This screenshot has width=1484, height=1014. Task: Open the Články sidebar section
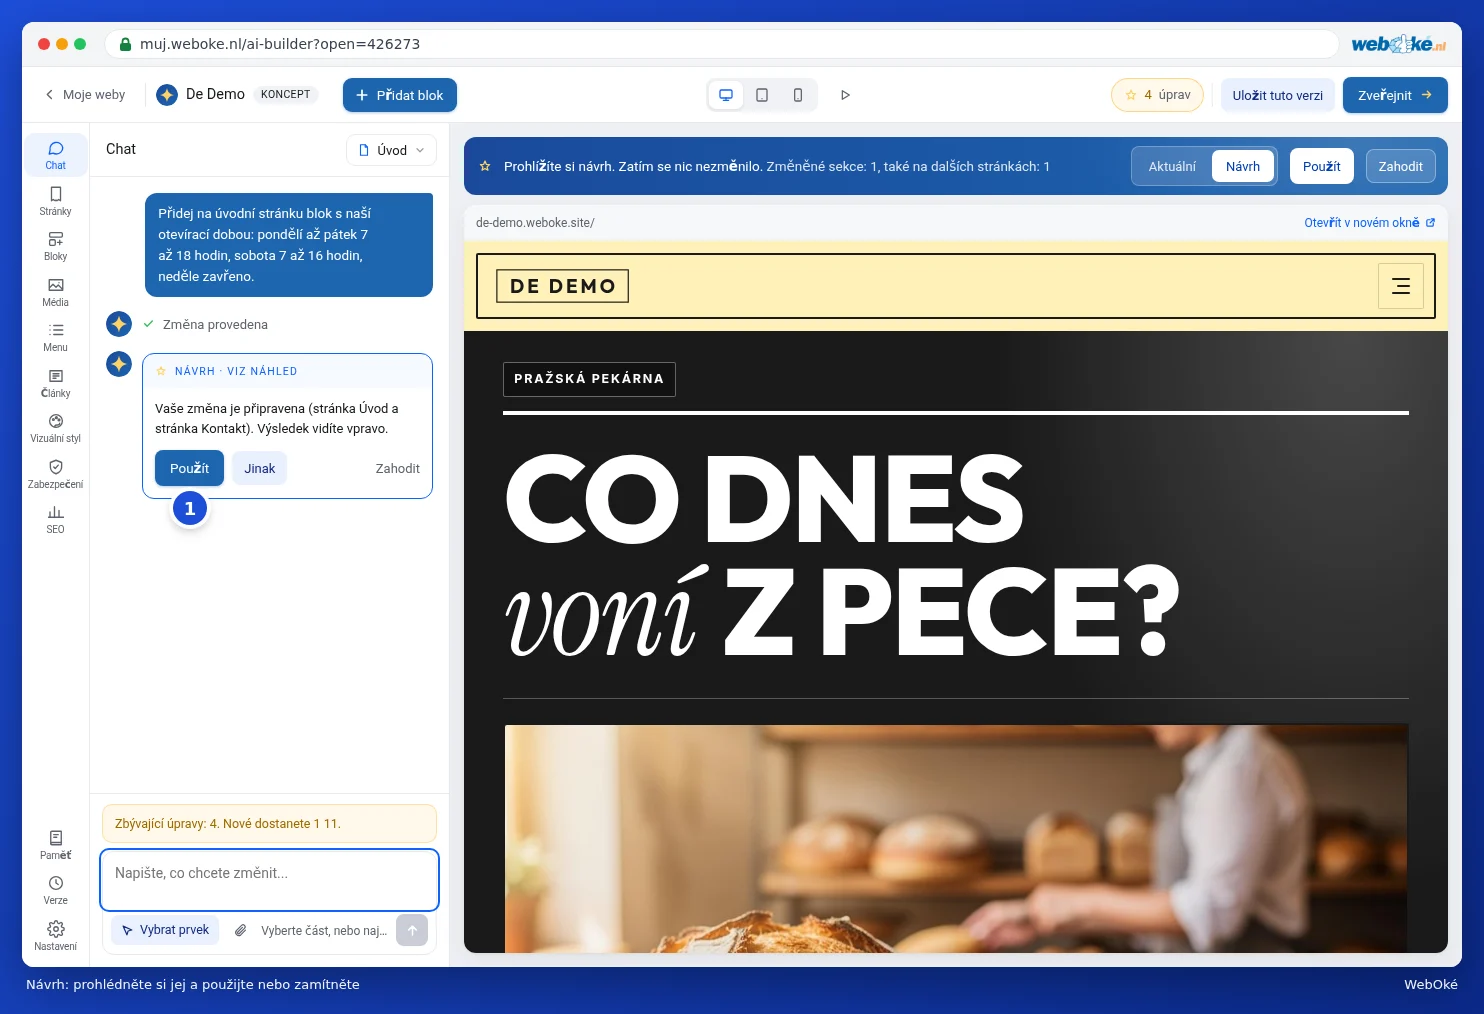click(x=55, y=383)
